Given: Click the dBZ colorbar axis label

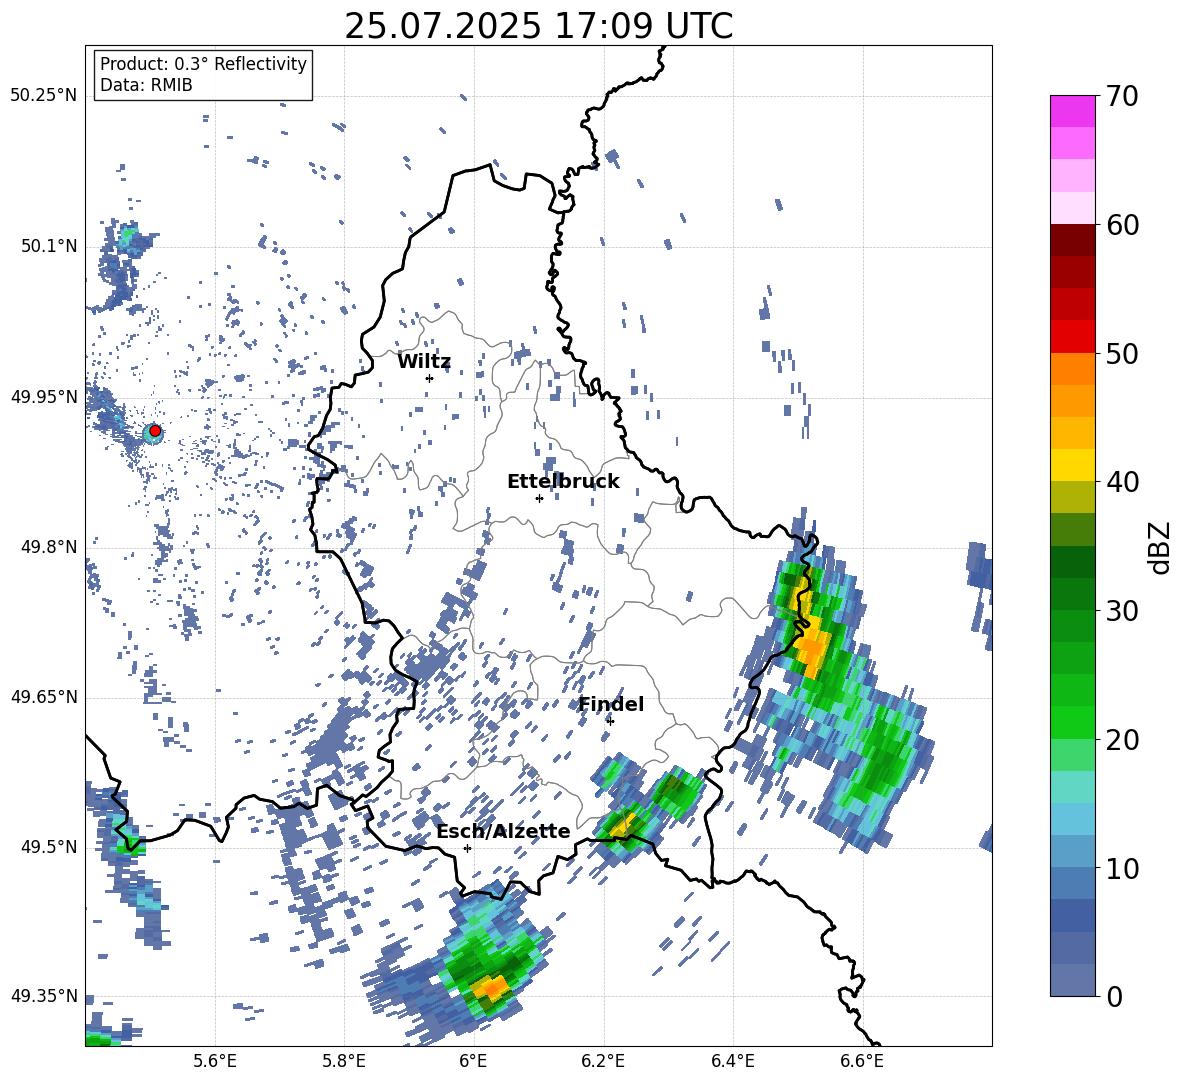Looking at the screenshot, I should [1161, 547].
